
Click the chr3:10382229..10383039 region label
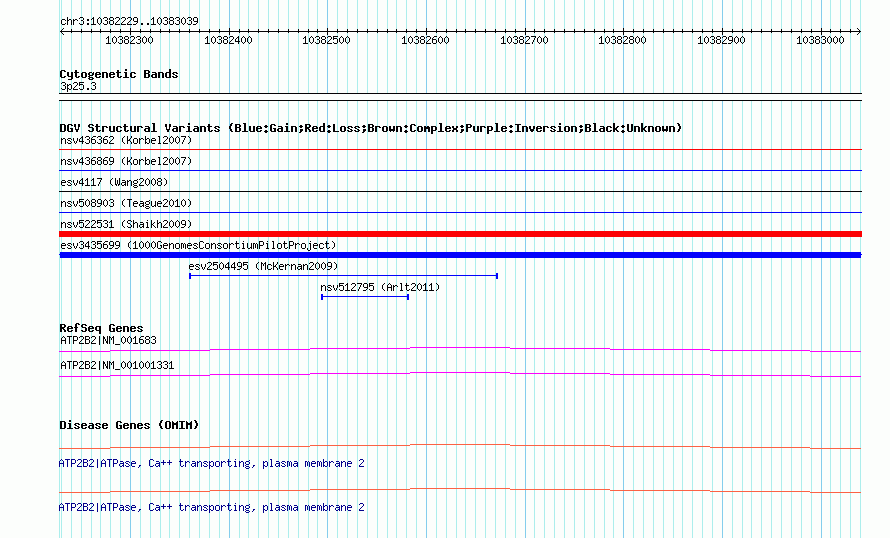[129, 22]
